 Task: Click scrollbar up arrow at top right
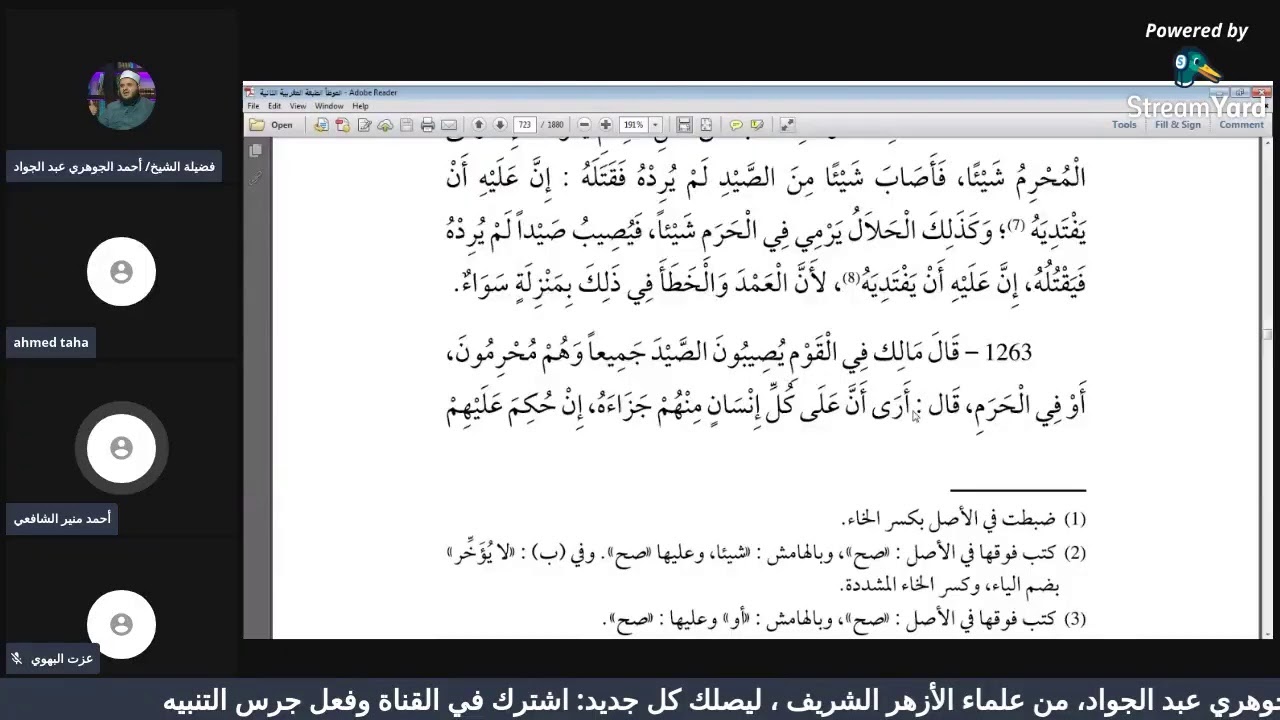tap(1267, 145)
